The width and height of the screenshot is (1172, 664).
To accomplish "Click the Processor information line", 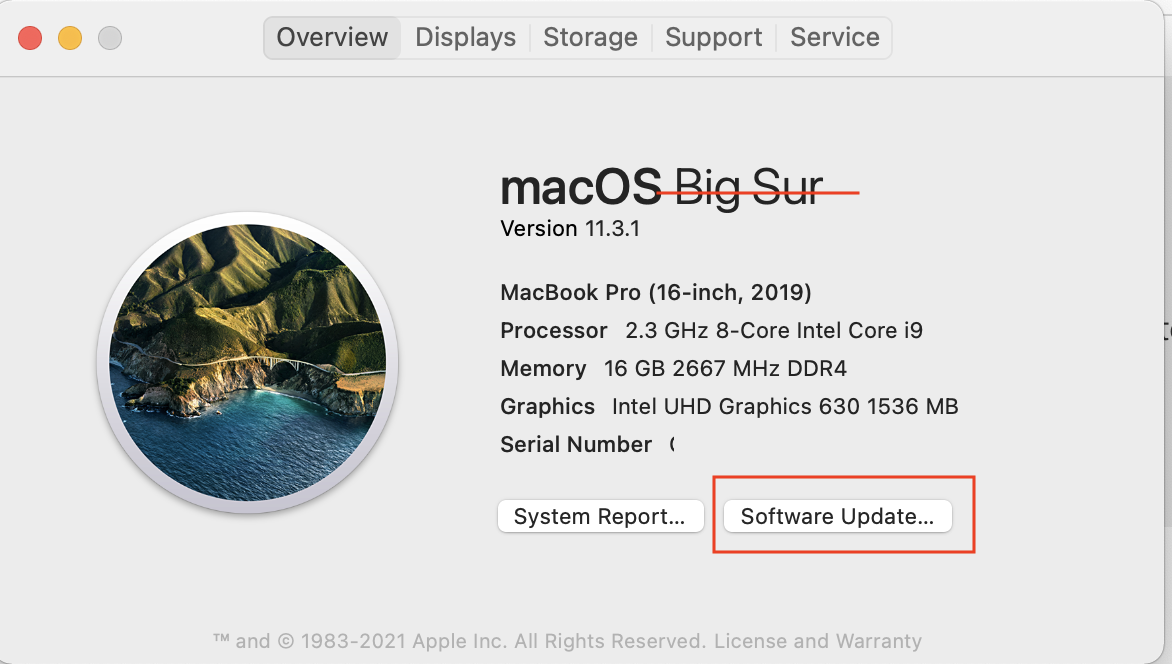I will tap(711, 331).
